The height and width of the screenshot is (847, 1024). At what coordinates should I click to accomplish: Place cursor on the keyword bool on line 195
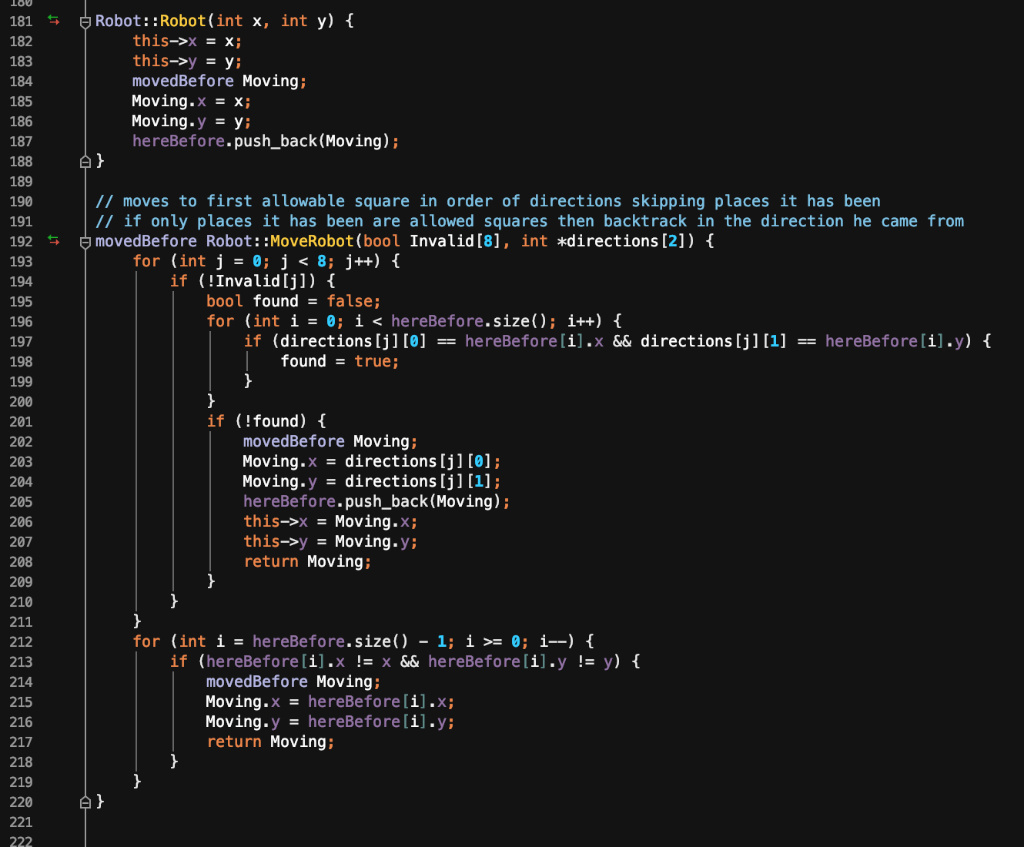click(x=223, y=301)
